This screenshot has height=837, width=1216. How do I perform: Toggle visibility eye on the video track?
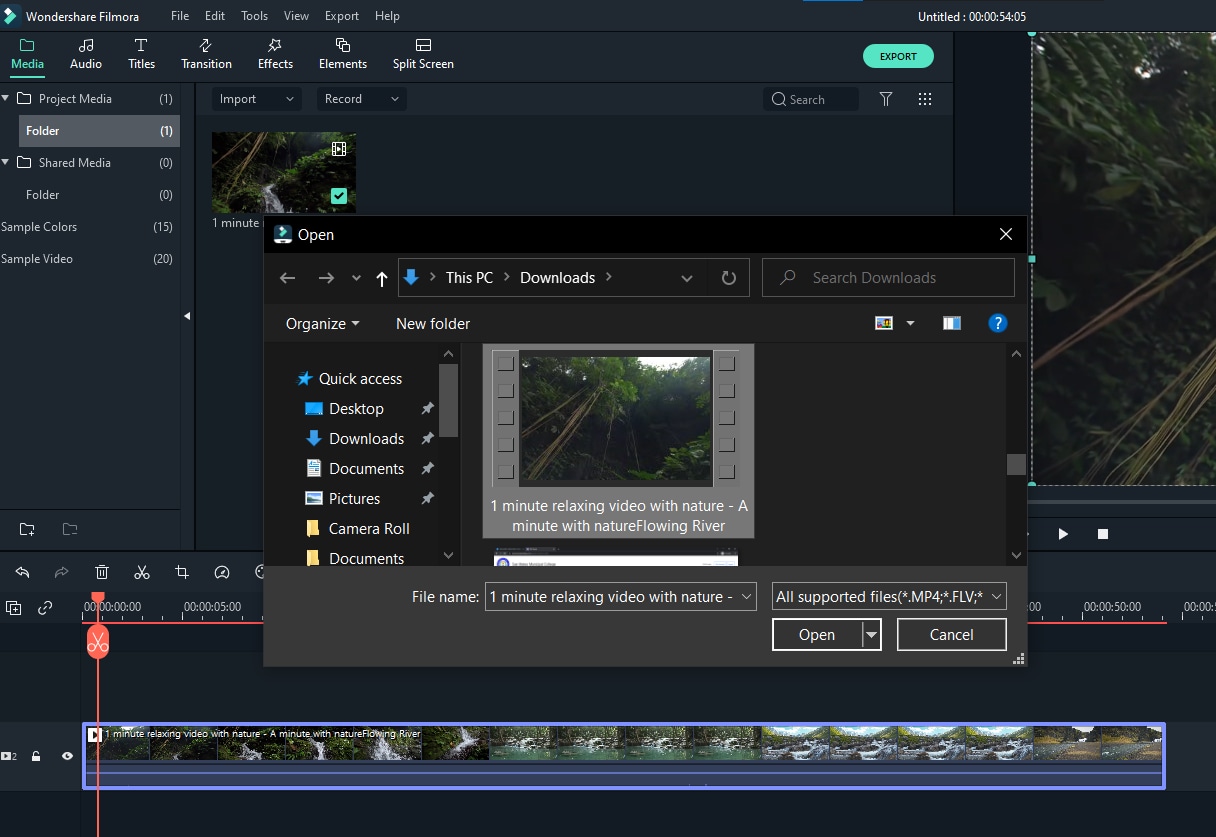pyautogui.click(x=67, y=756)
